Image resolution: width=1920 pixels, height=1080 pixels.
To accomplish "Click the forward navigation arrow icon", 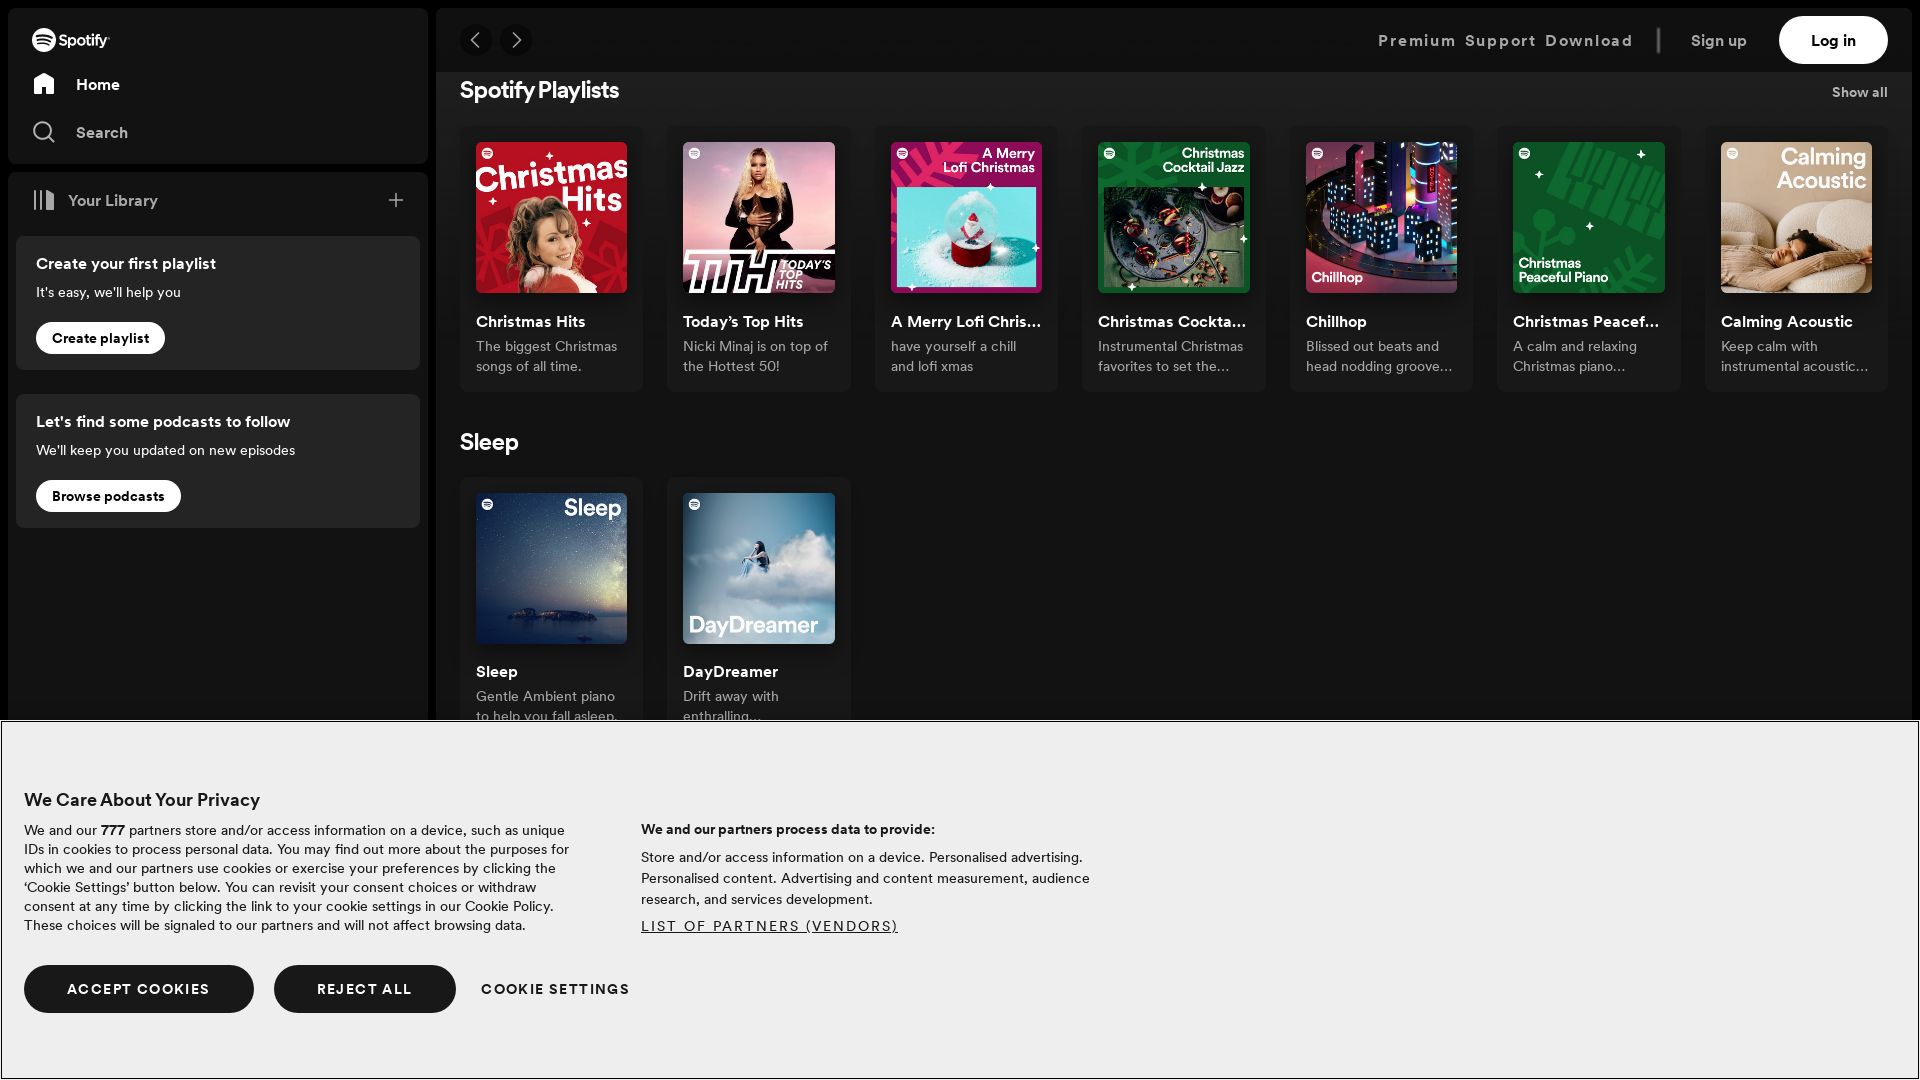I will pyautogui.click(x=517, y=40).
